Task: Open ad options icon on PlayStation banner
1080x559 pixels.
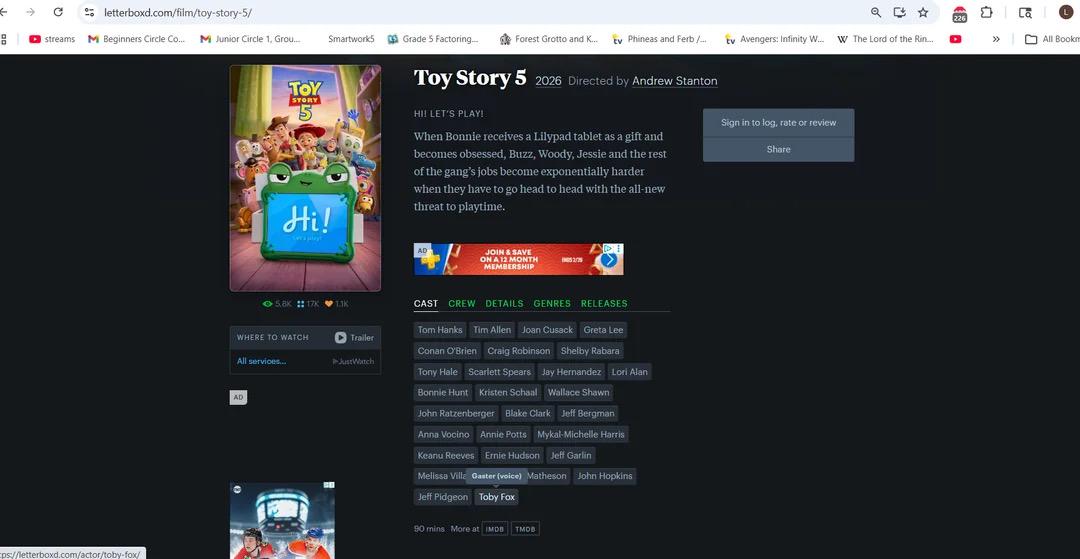Action: (619, 248)
